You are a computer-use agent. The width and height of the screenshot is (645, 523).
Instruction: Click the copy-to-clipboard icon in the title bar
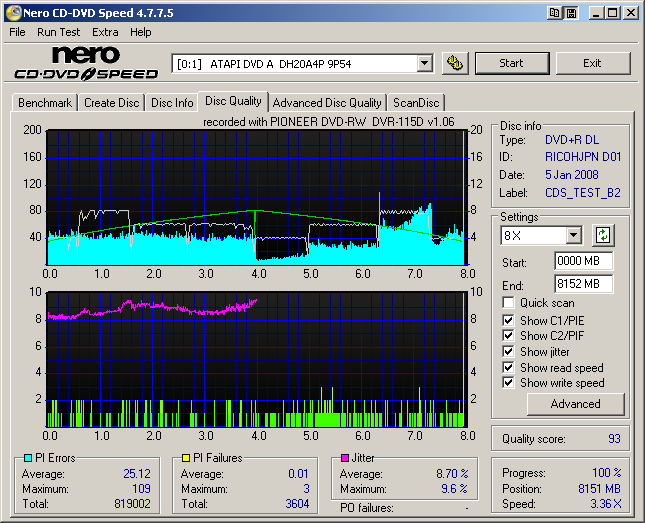coord(555,13)
